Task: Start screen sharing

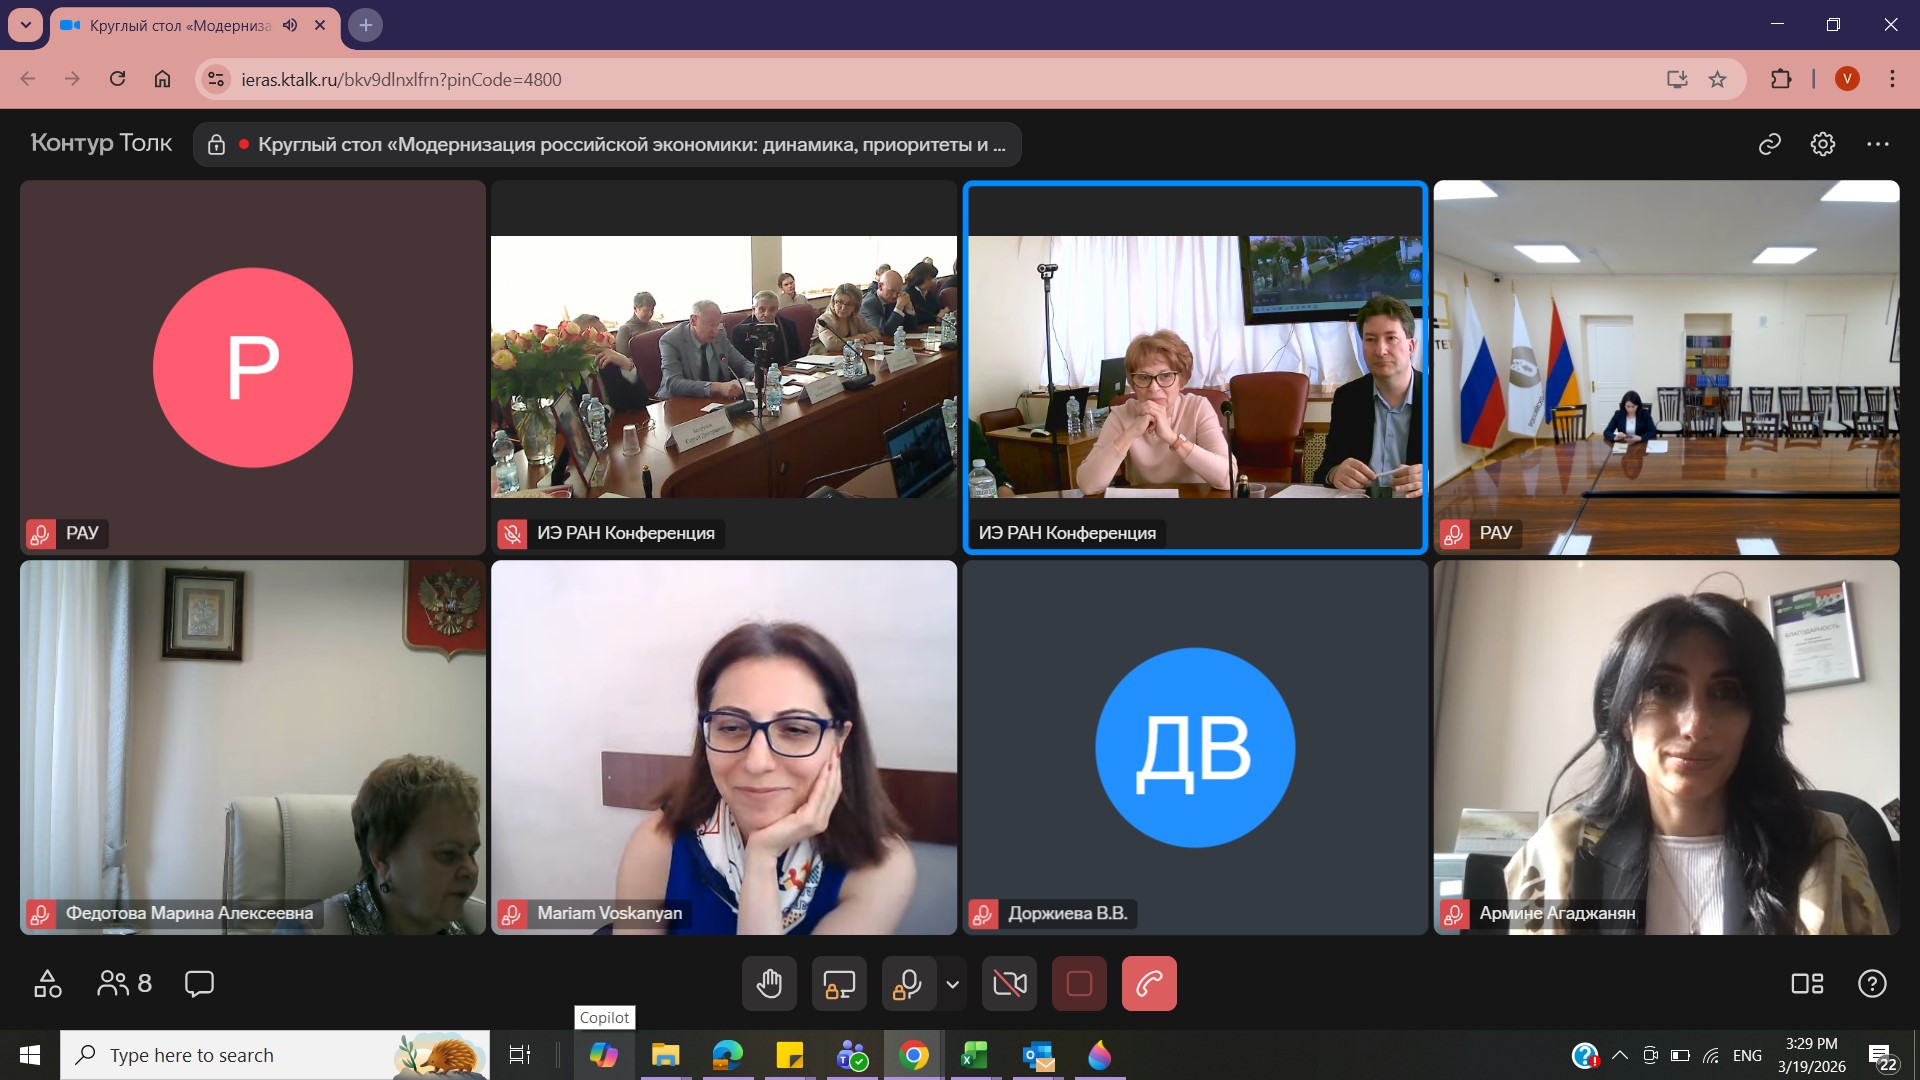Action: pyautogui.click(x=838, y=984)
